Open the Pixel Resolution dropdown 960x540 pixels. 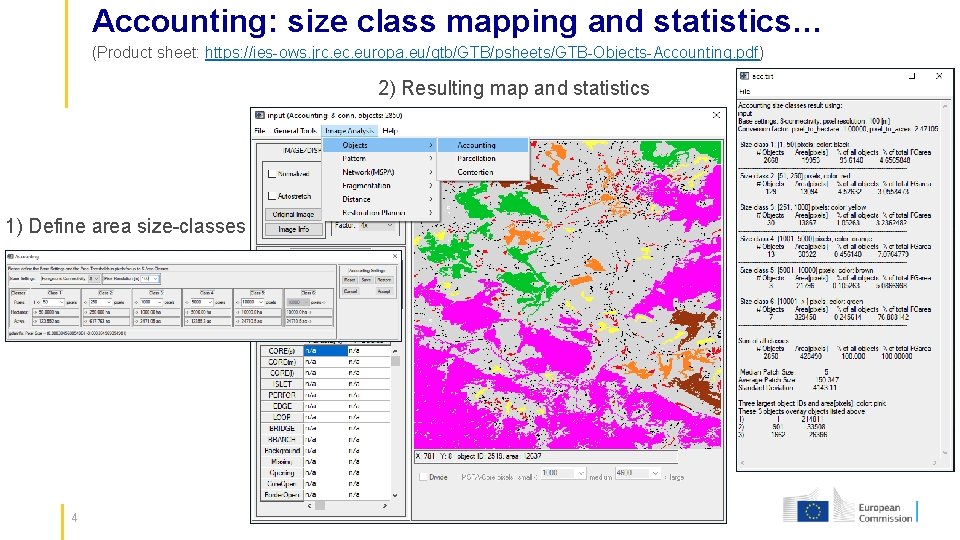click(149, 279)
